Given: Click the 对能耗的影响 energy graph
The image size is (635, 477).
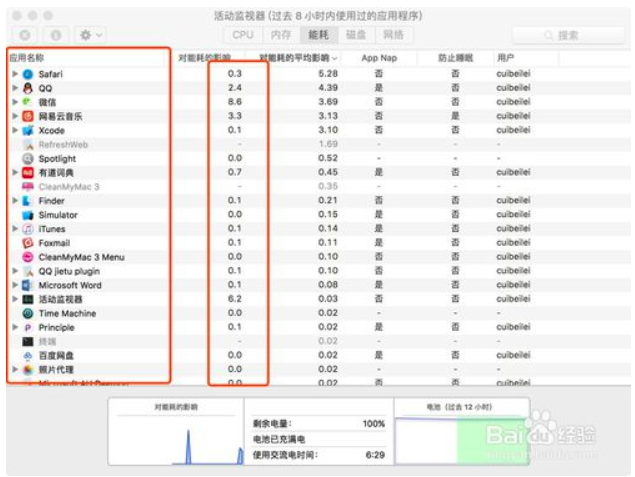Looking at the screenshot, I should [x=176, y=440].
